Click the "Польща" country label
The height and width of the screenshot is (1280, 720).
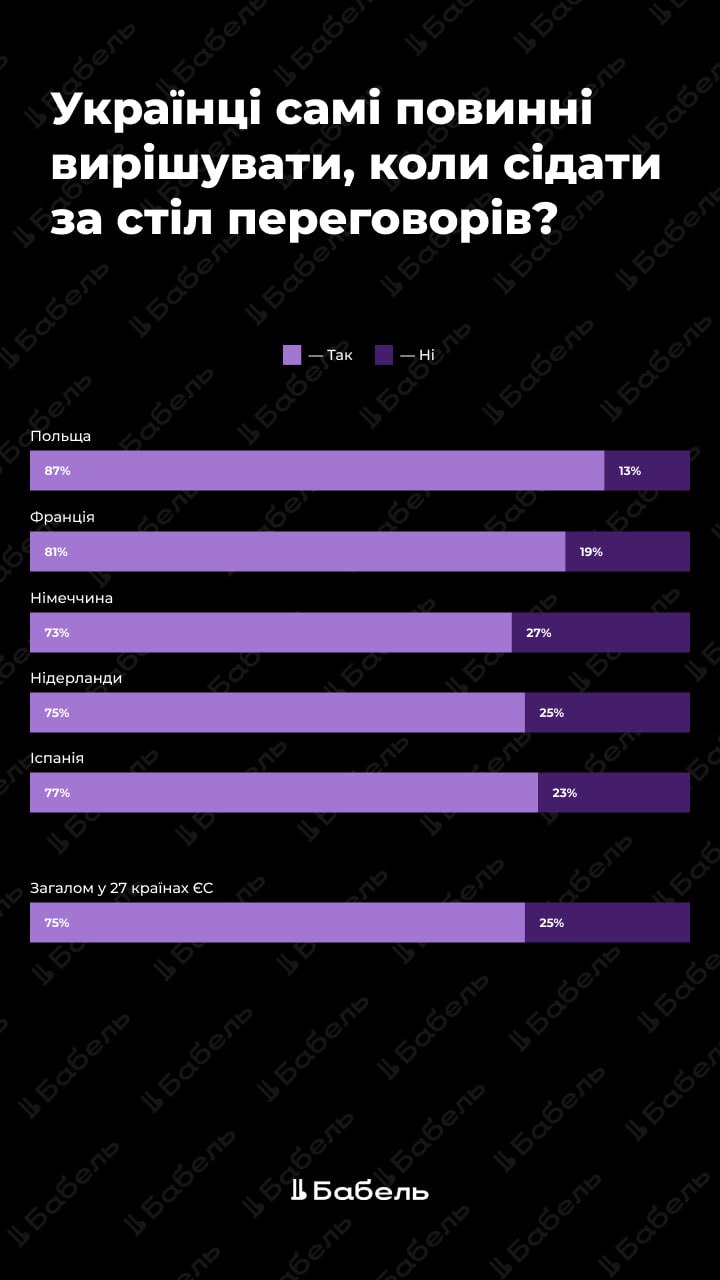tap(61, 436)
